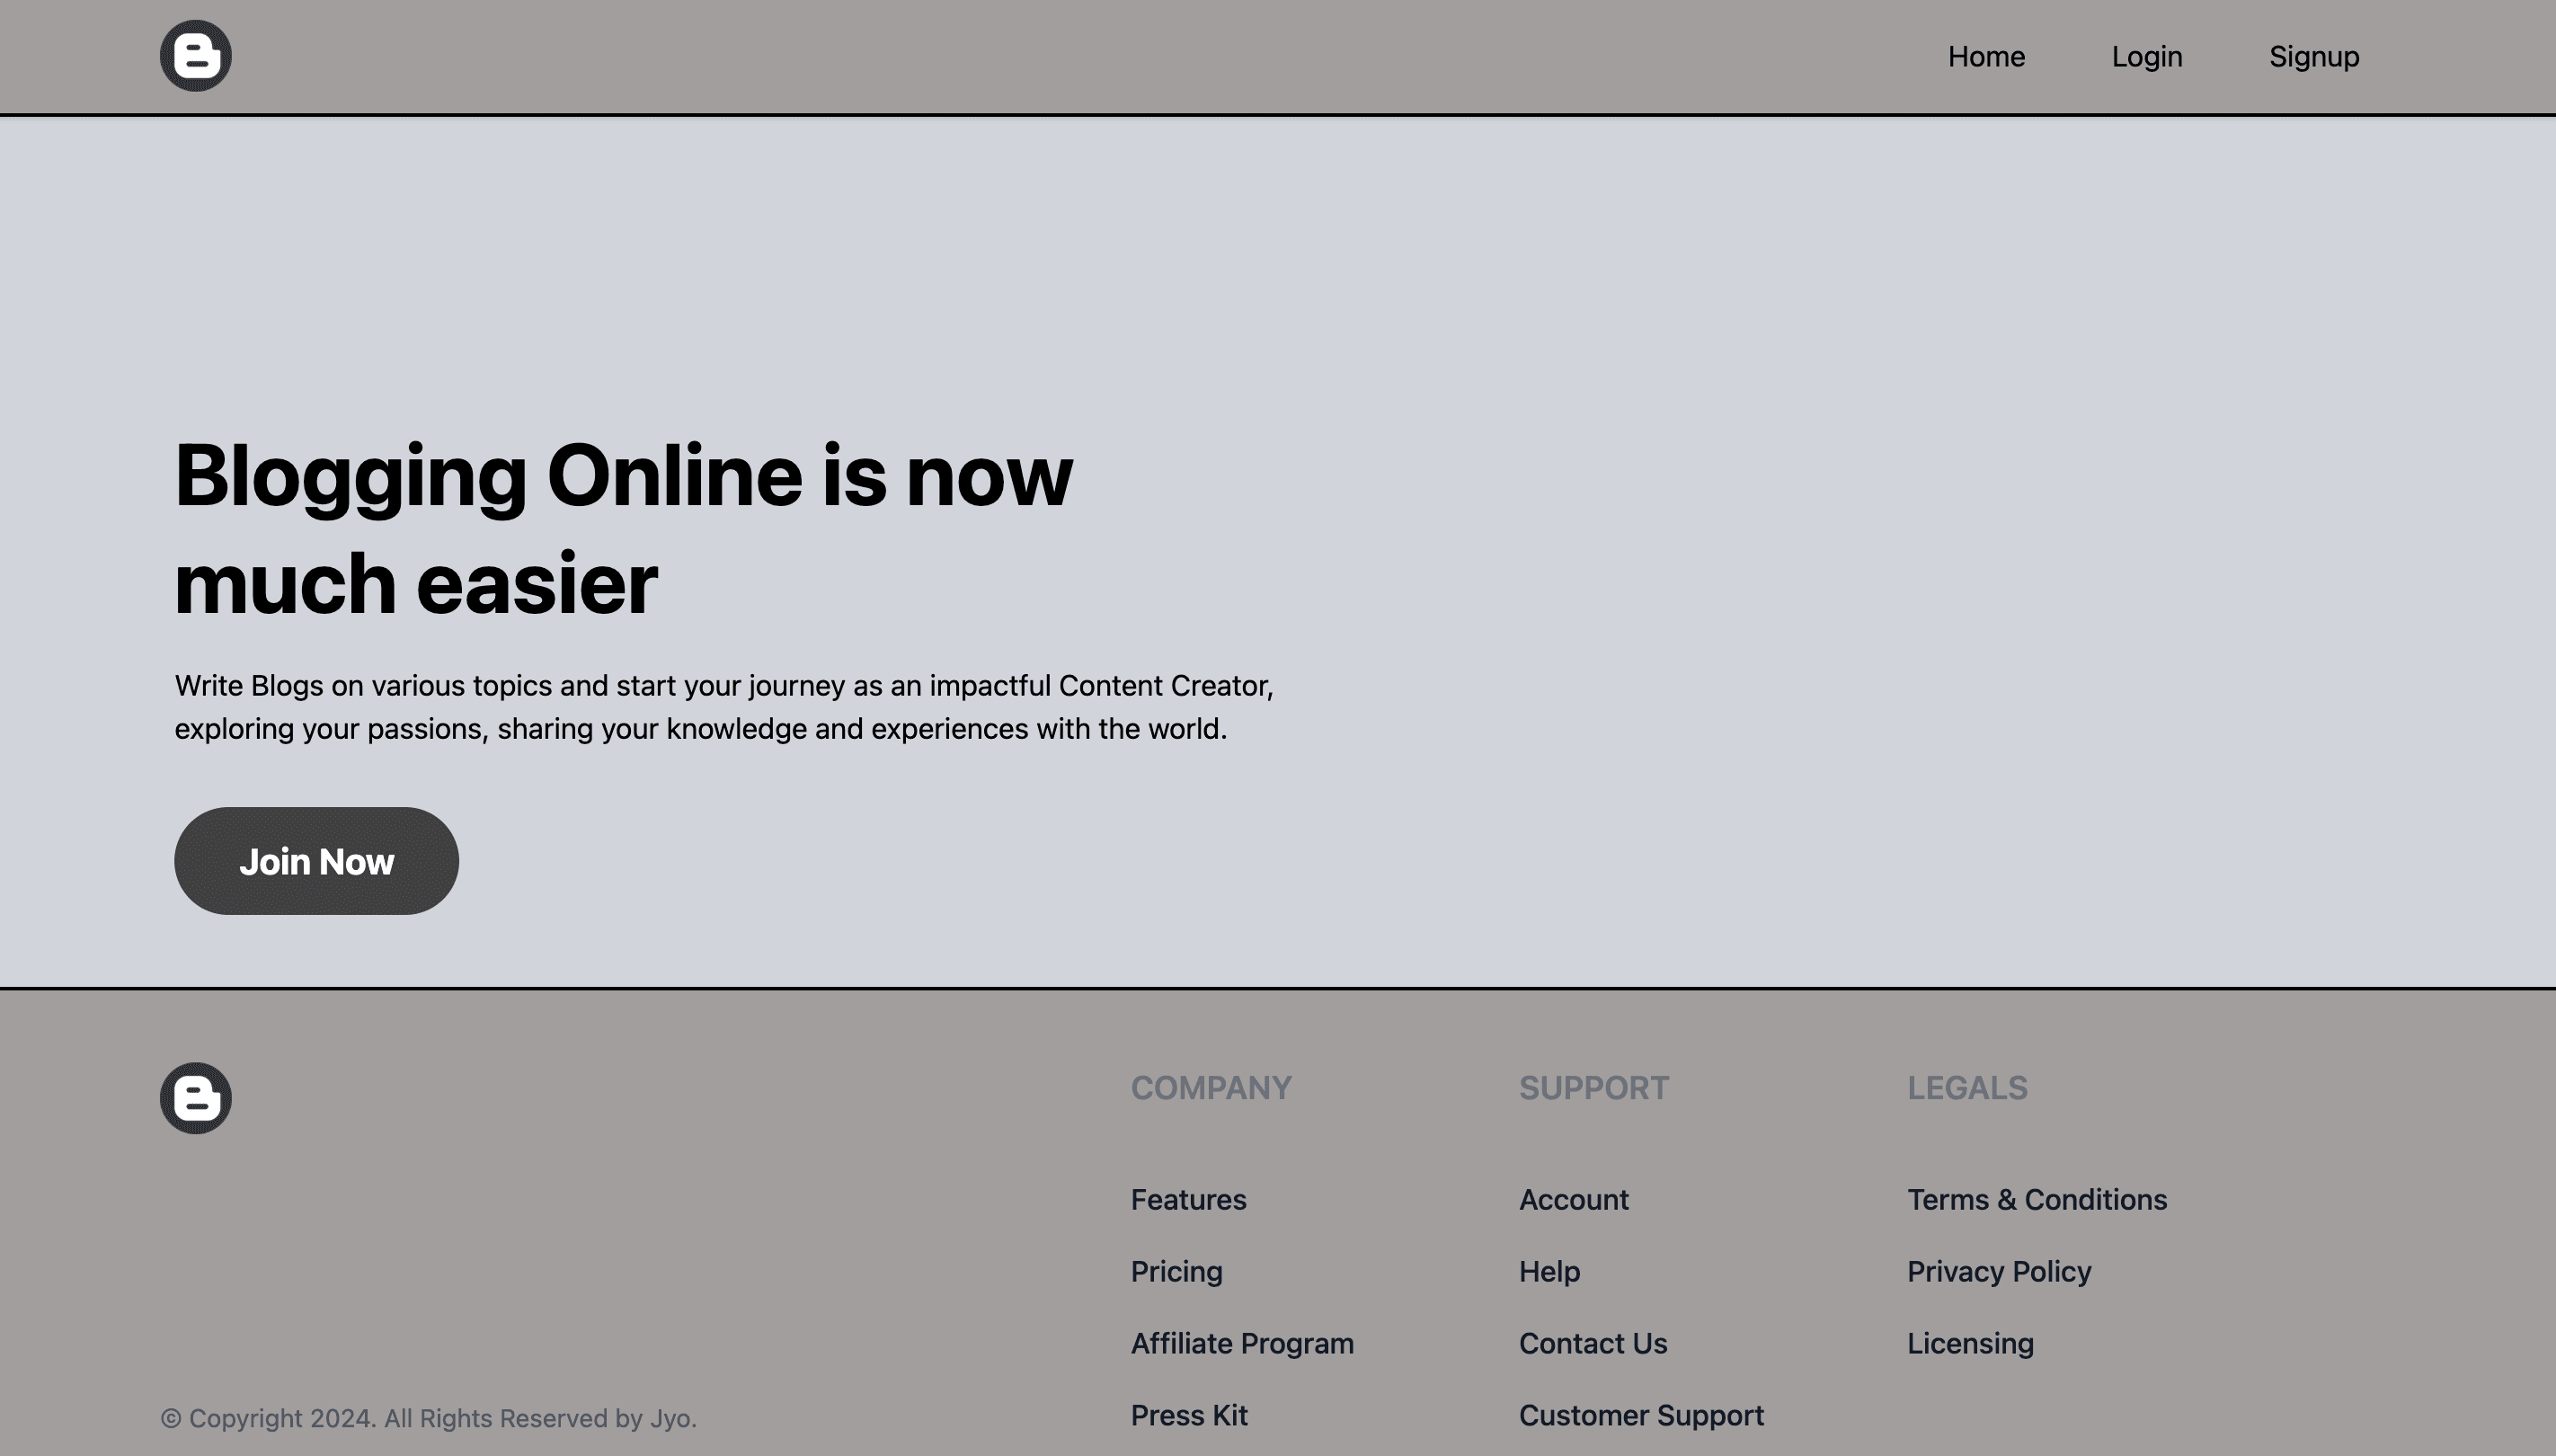Open the Affiliate Program link

1241,1343
